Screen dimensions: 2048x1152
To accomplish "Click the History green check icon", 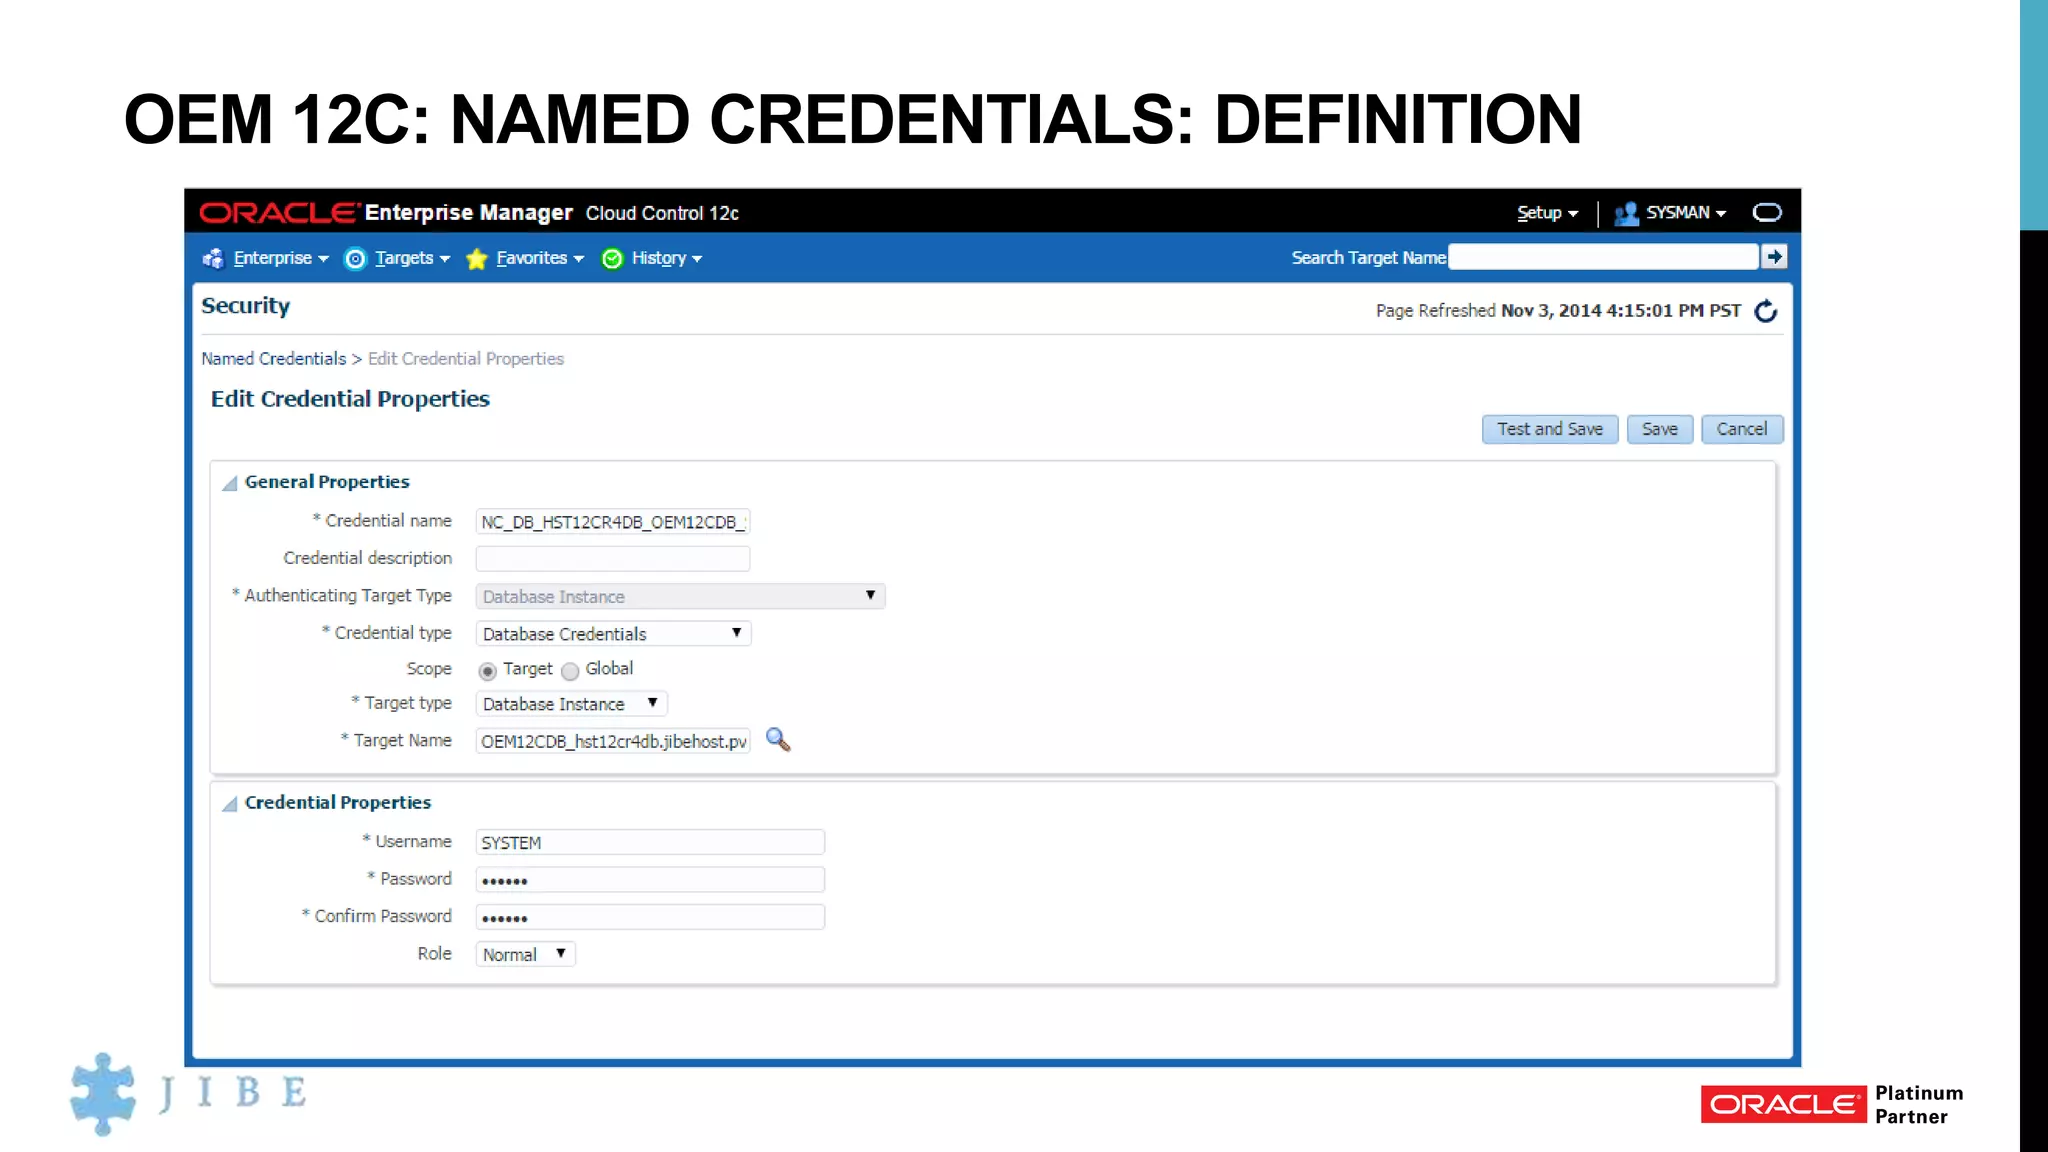I will point(612,259).
